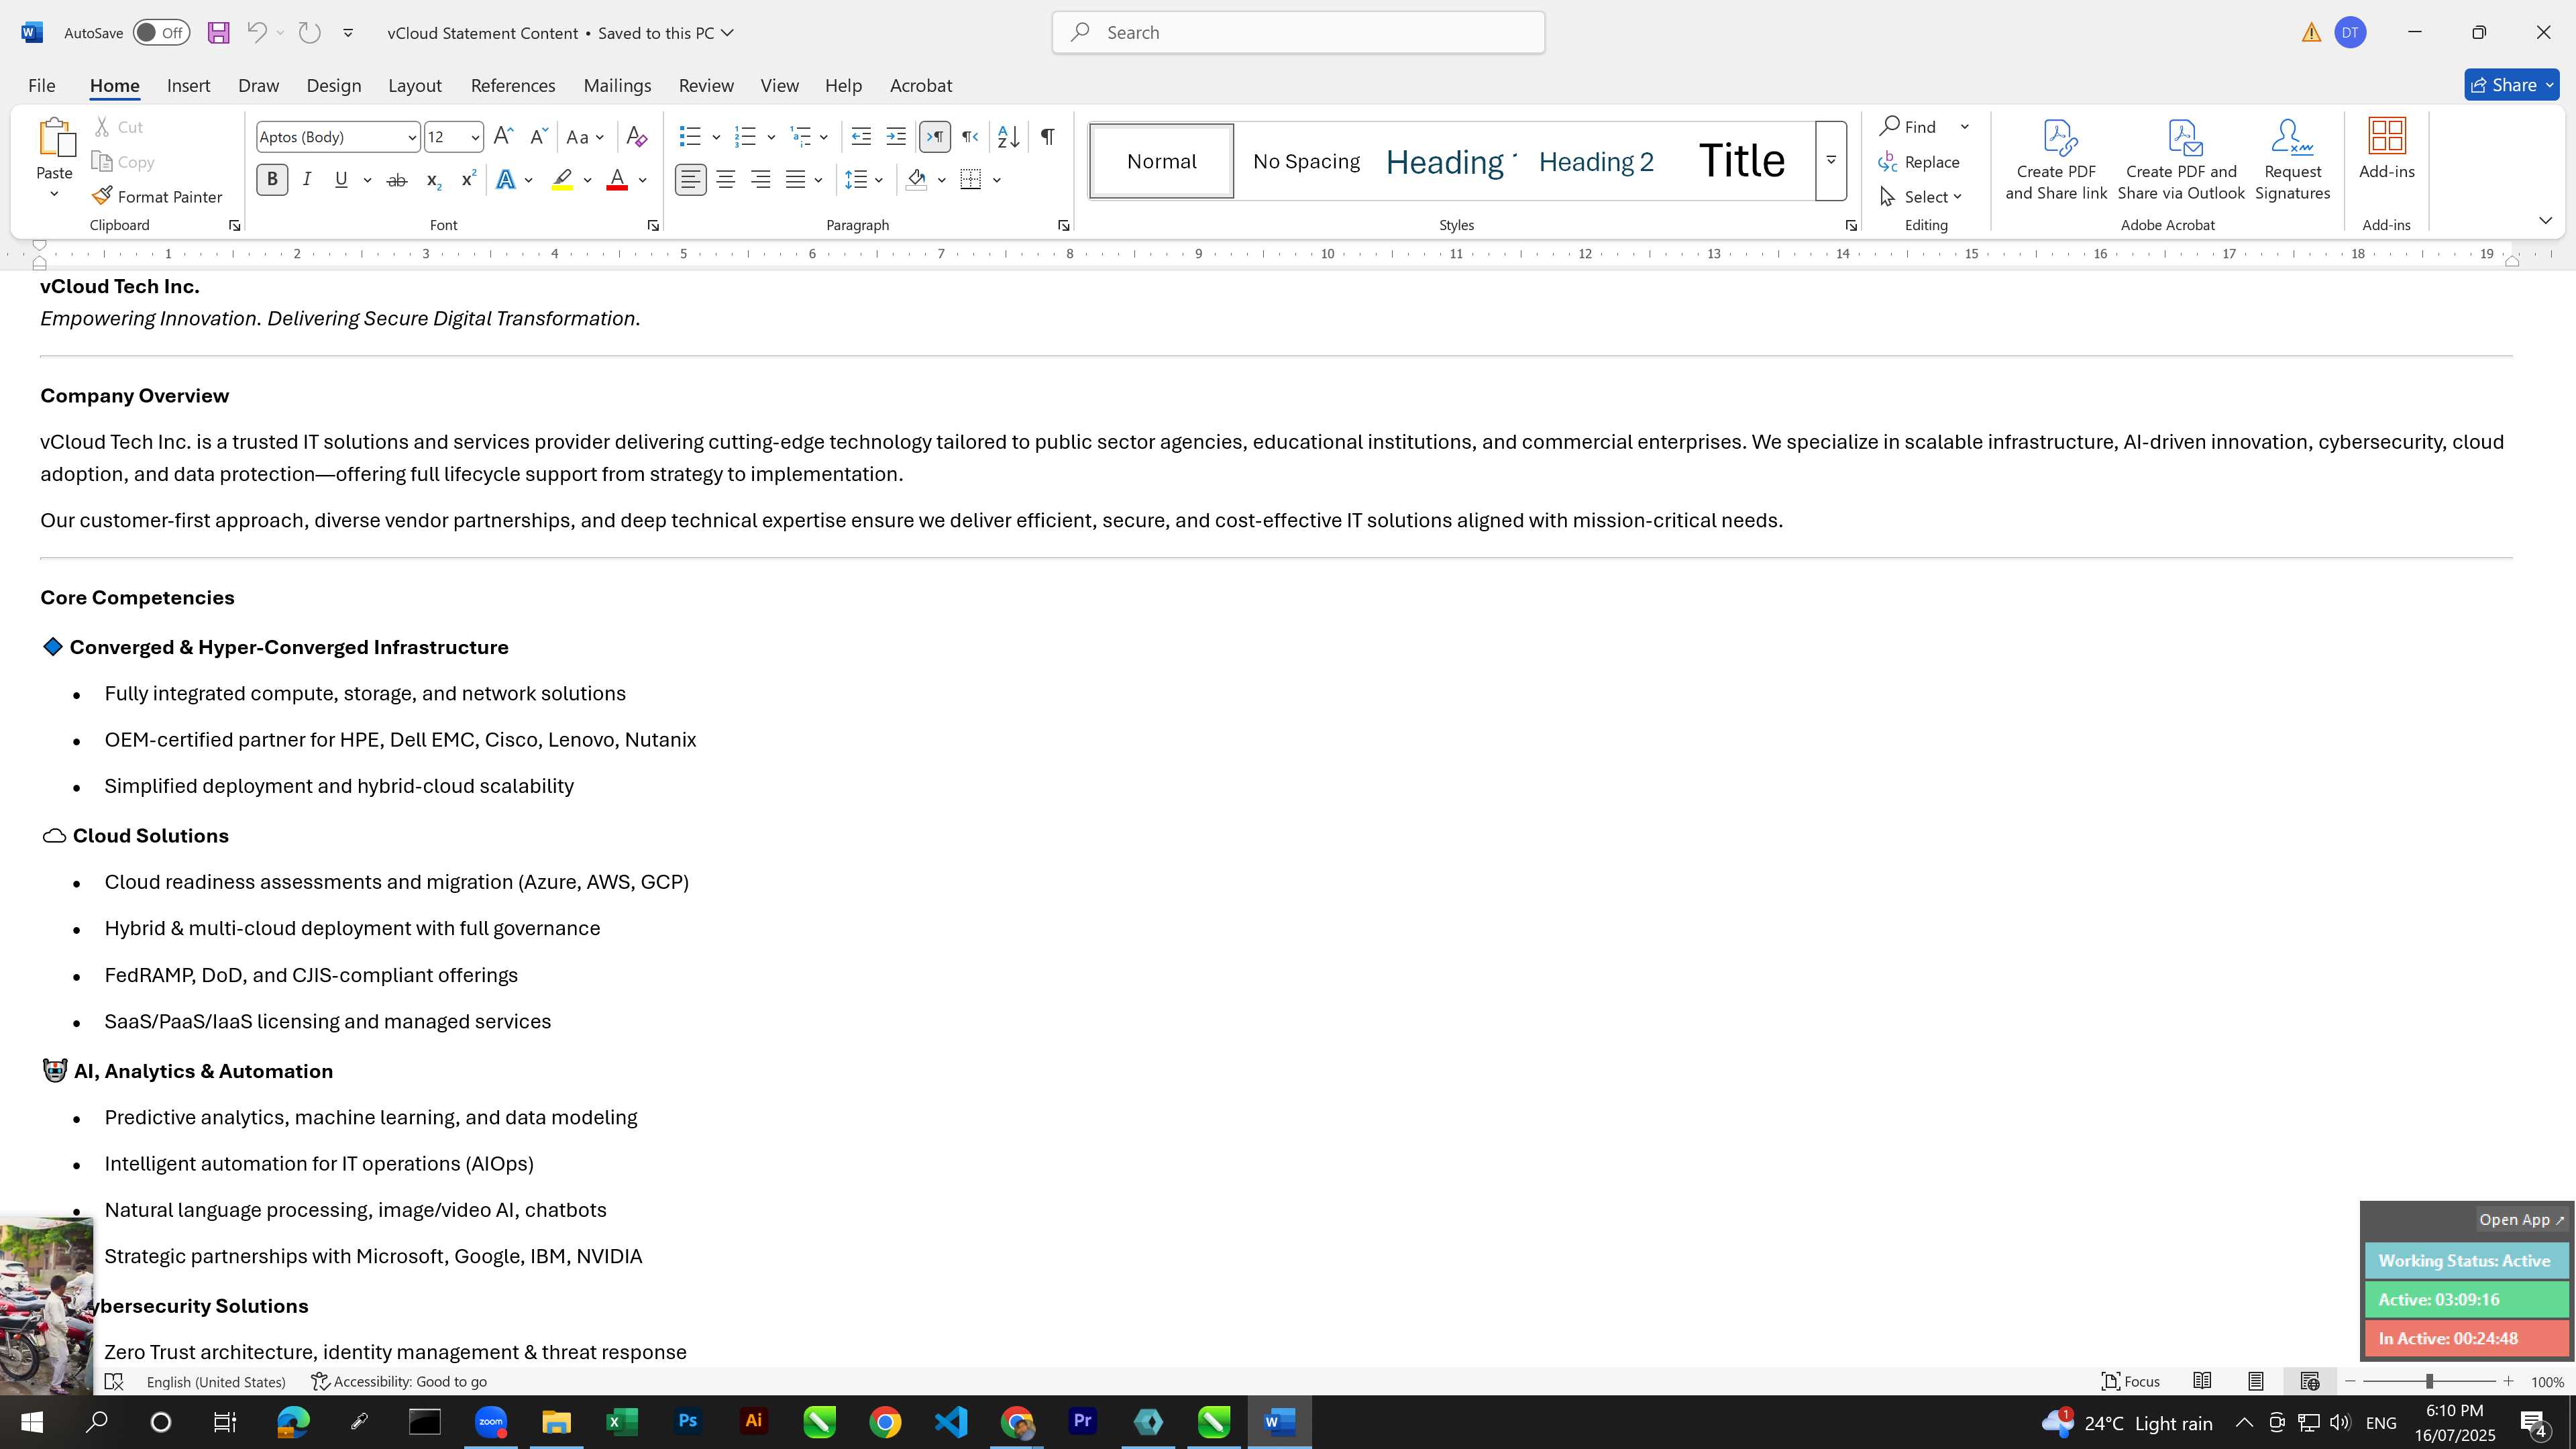This screenshot has width=2576, height=1449.
Task: Apply superscript formatting
Action: [x=468, y=180]
